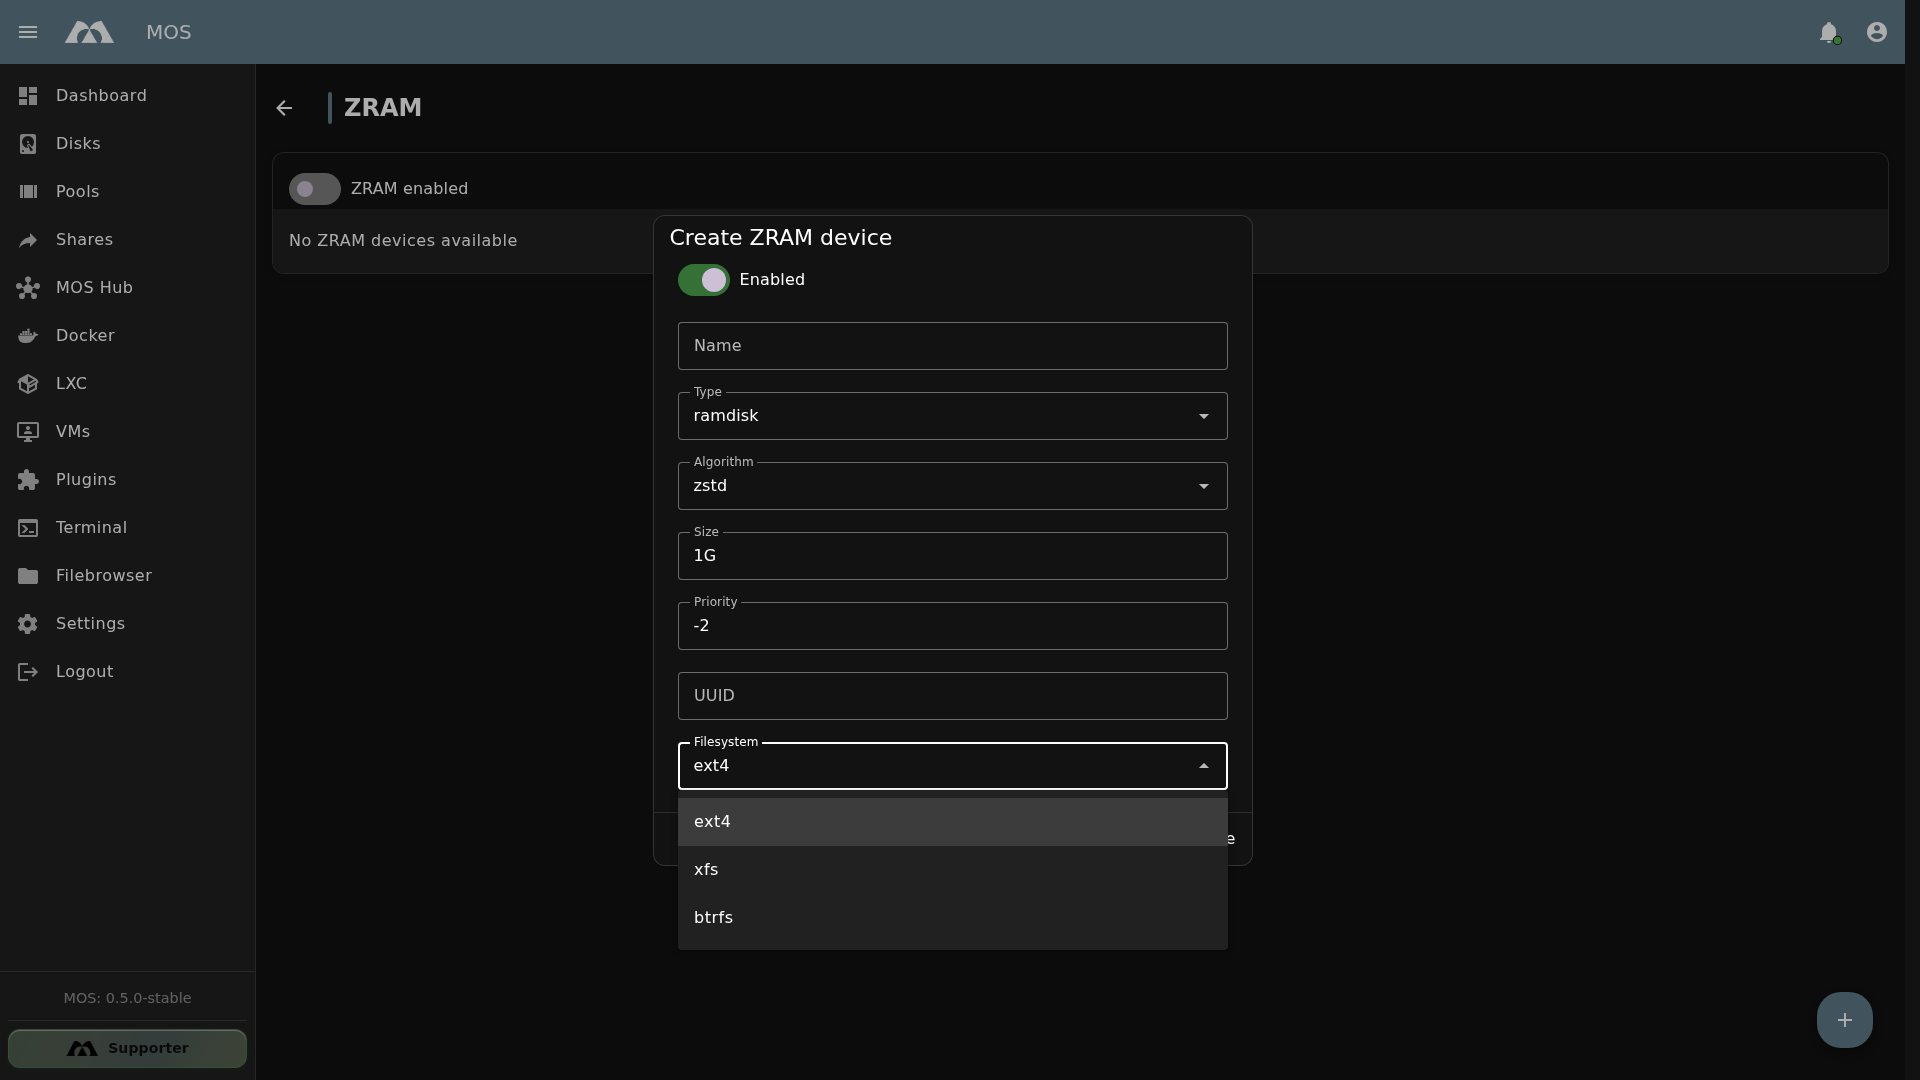
Task: Click the MOS logo in header
Action: click(89, 32)
